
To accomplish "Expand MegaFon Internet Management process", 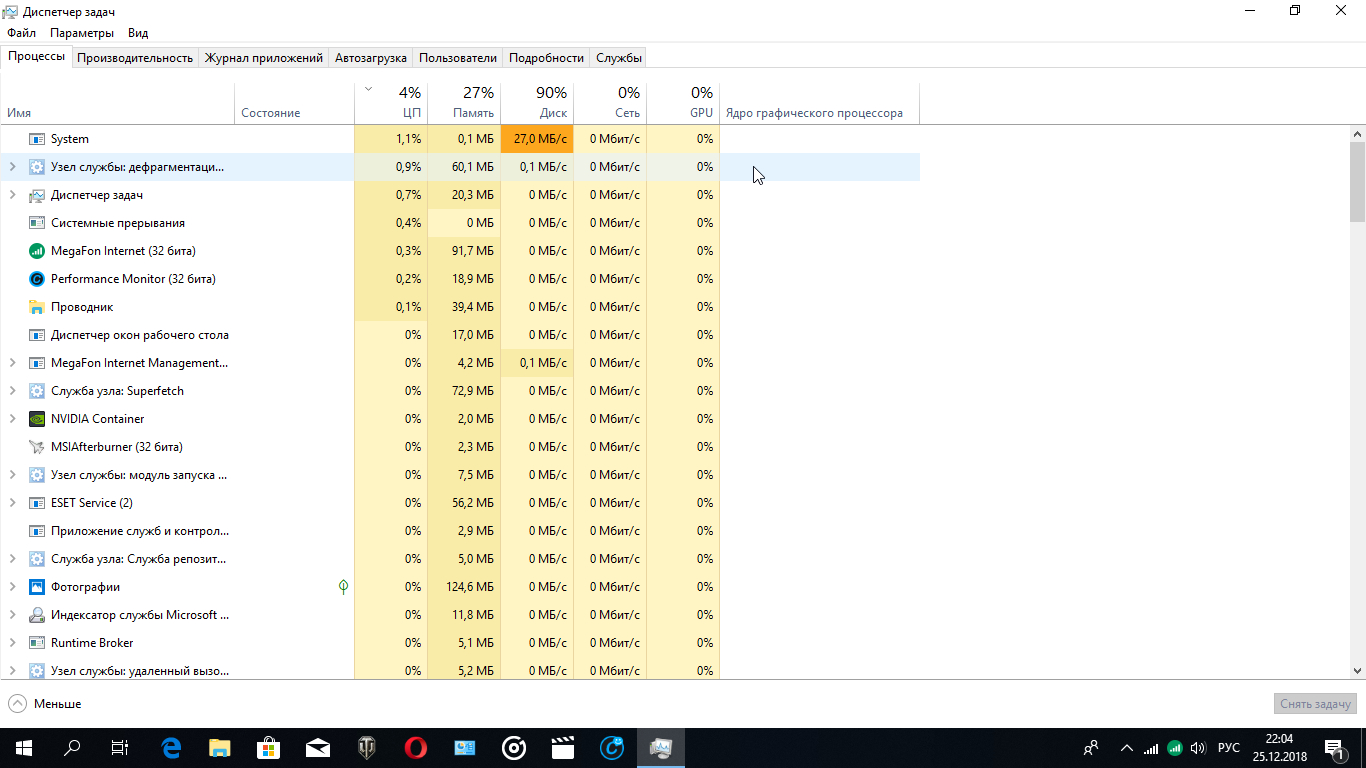I will (x=12, y=363).
